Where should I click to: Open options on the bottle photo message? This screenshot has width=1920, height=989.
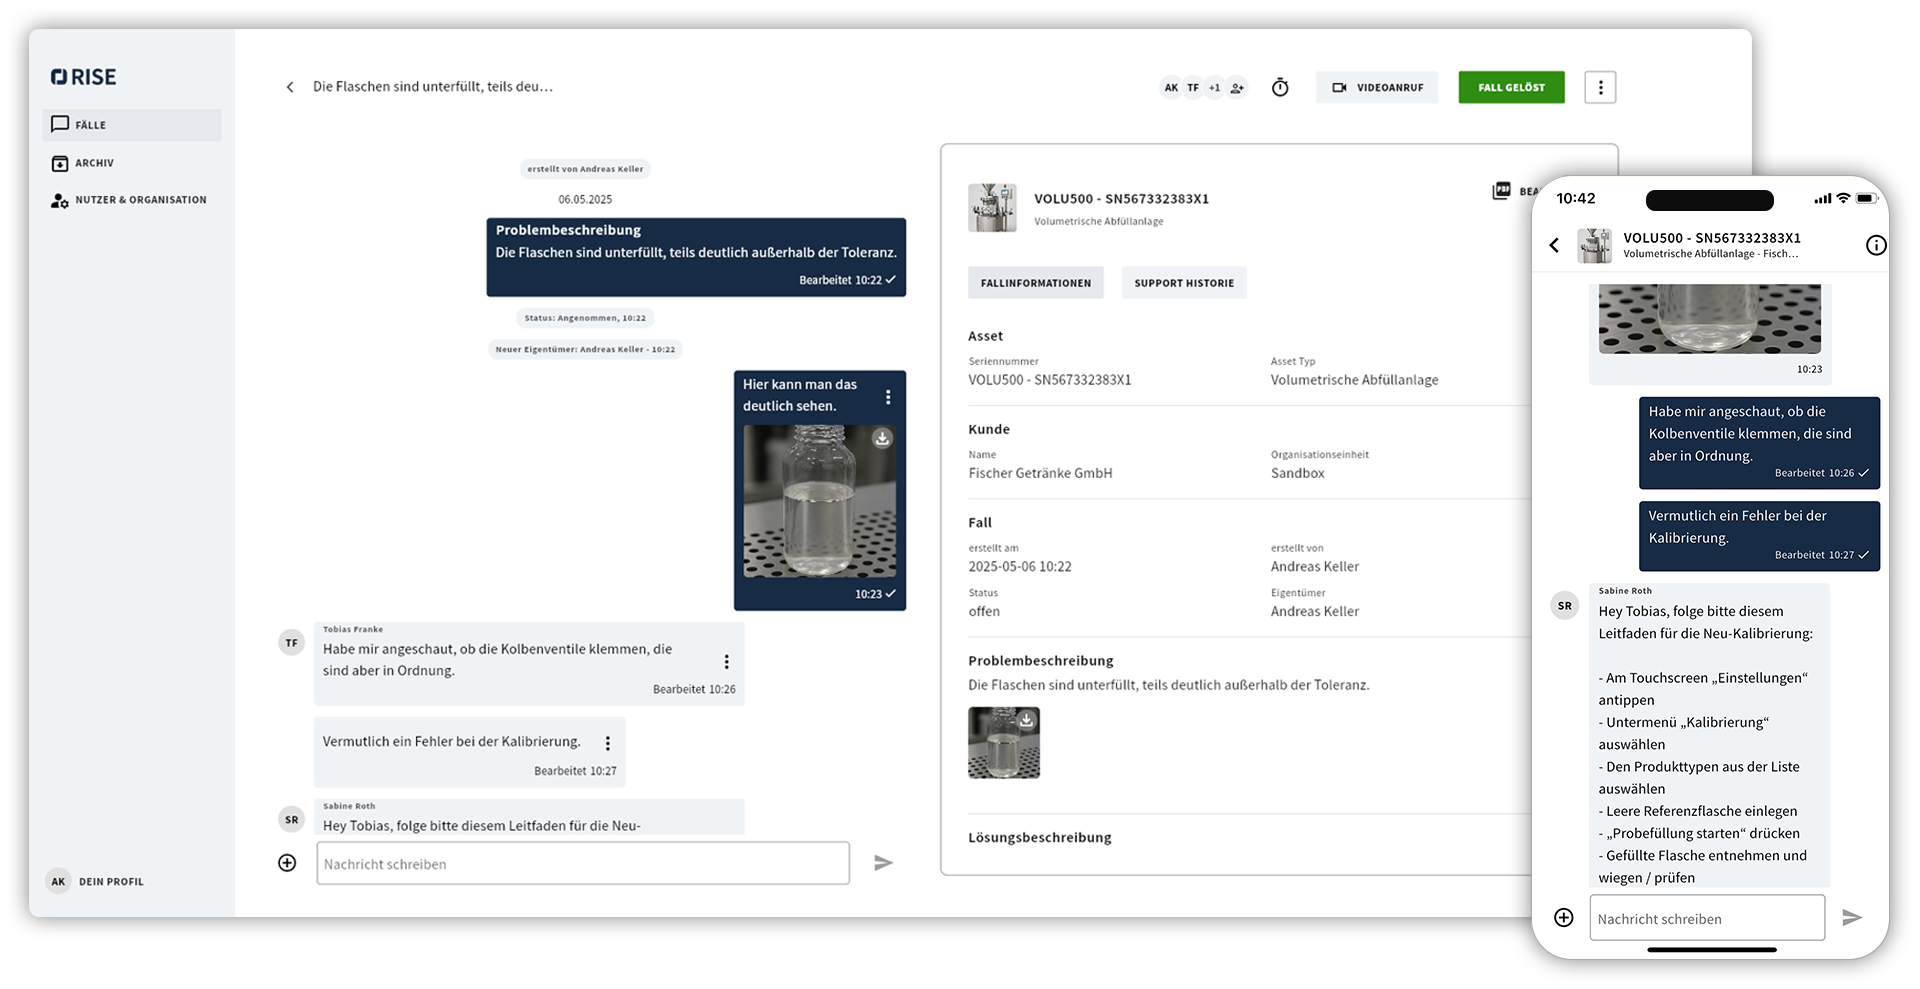[888, 397]
